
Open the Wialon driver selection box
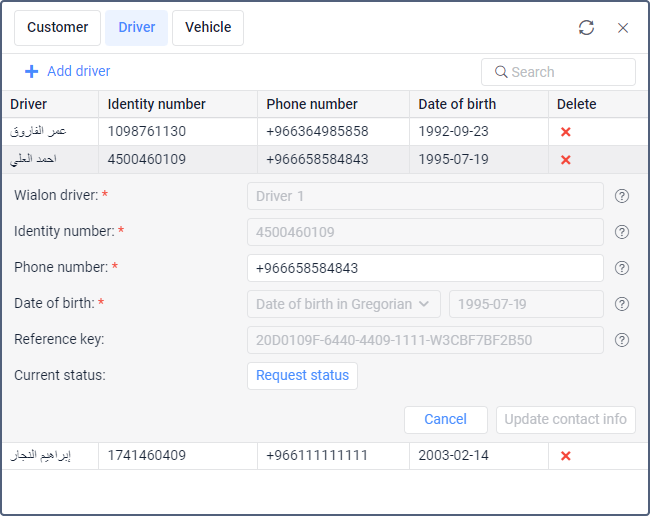pos(424,196)
